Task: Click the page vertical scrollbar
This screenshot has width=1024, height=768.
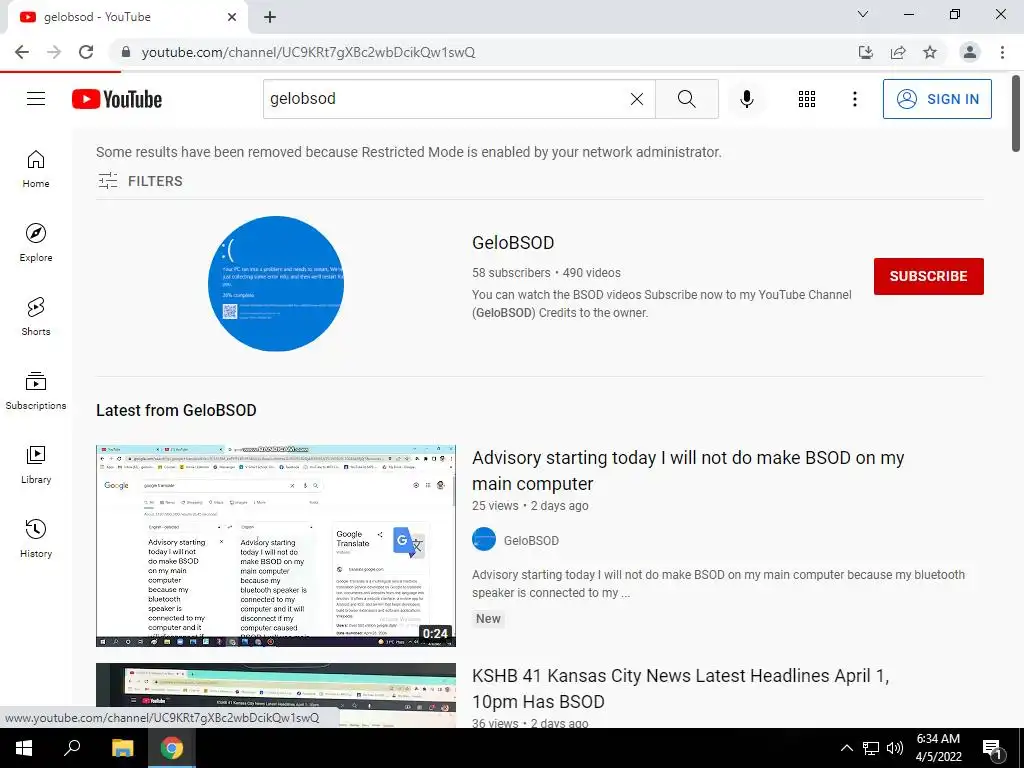Action: click(1016, 113)
